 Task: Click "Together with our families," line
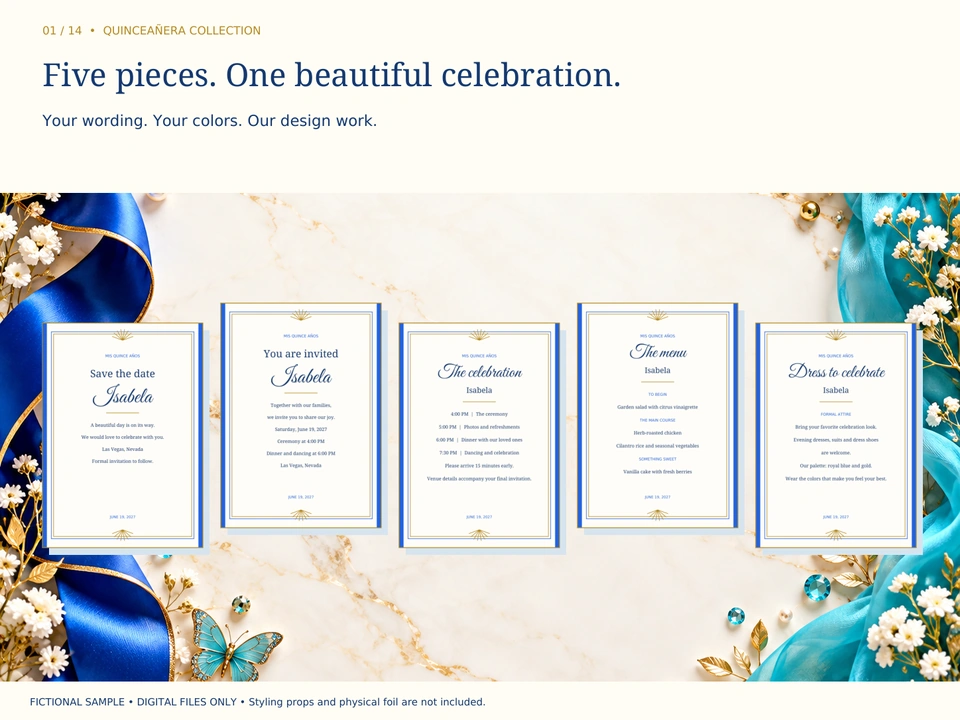click(301, 405)
